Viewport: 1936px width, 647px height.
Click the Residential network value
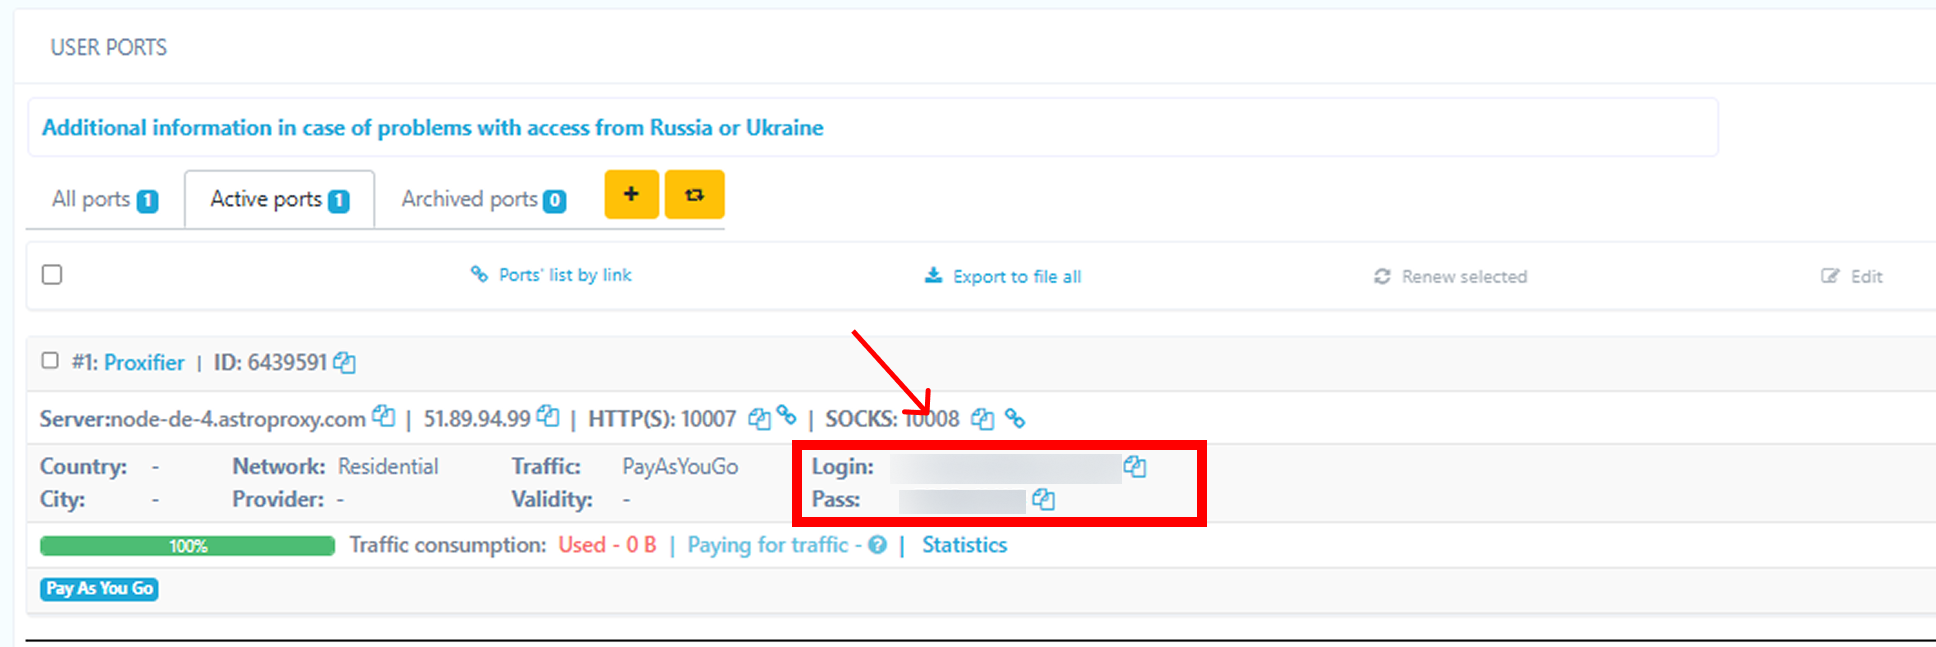coord(388,466)
